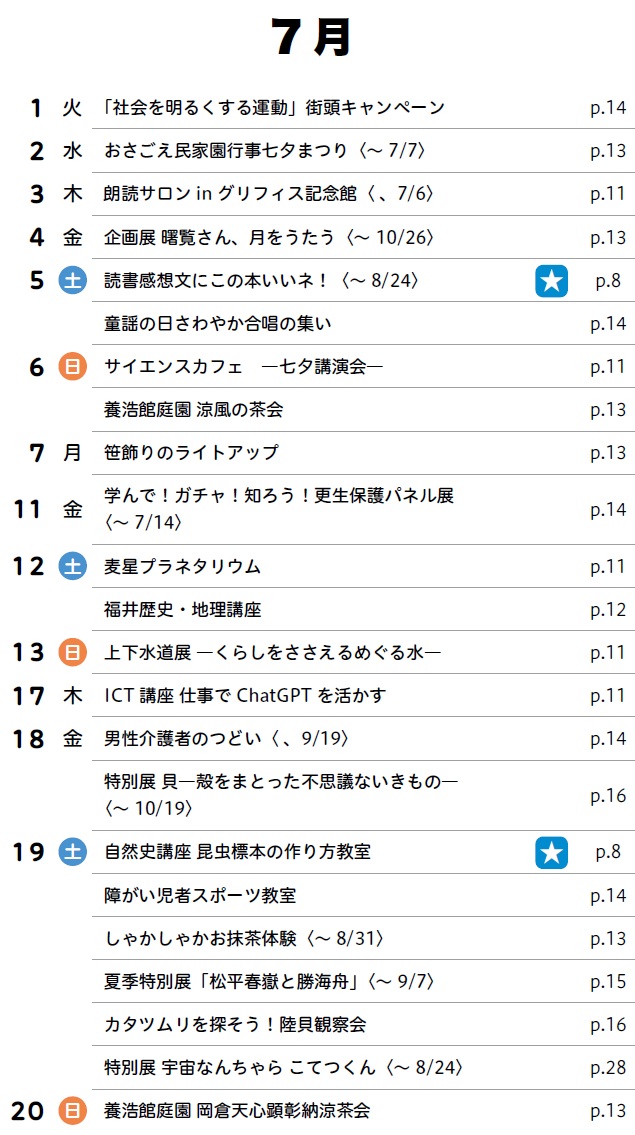Click the blue 土 badge for July 5
635x1135 pixels.
coord(72,280)
